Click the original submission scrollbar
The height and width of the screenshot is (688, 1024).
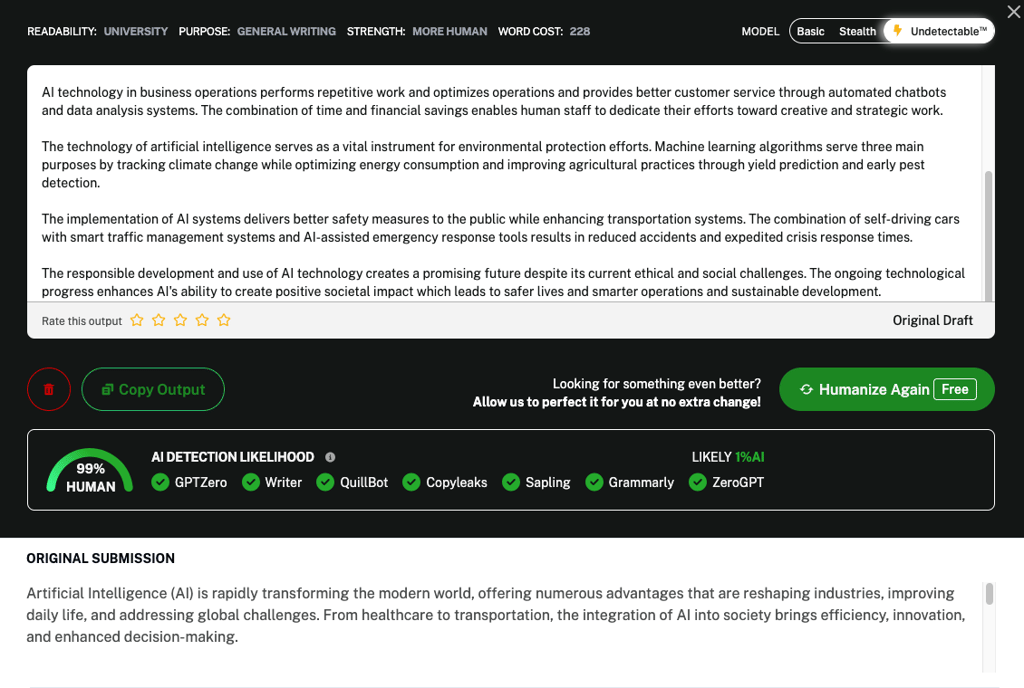[989, 594]
